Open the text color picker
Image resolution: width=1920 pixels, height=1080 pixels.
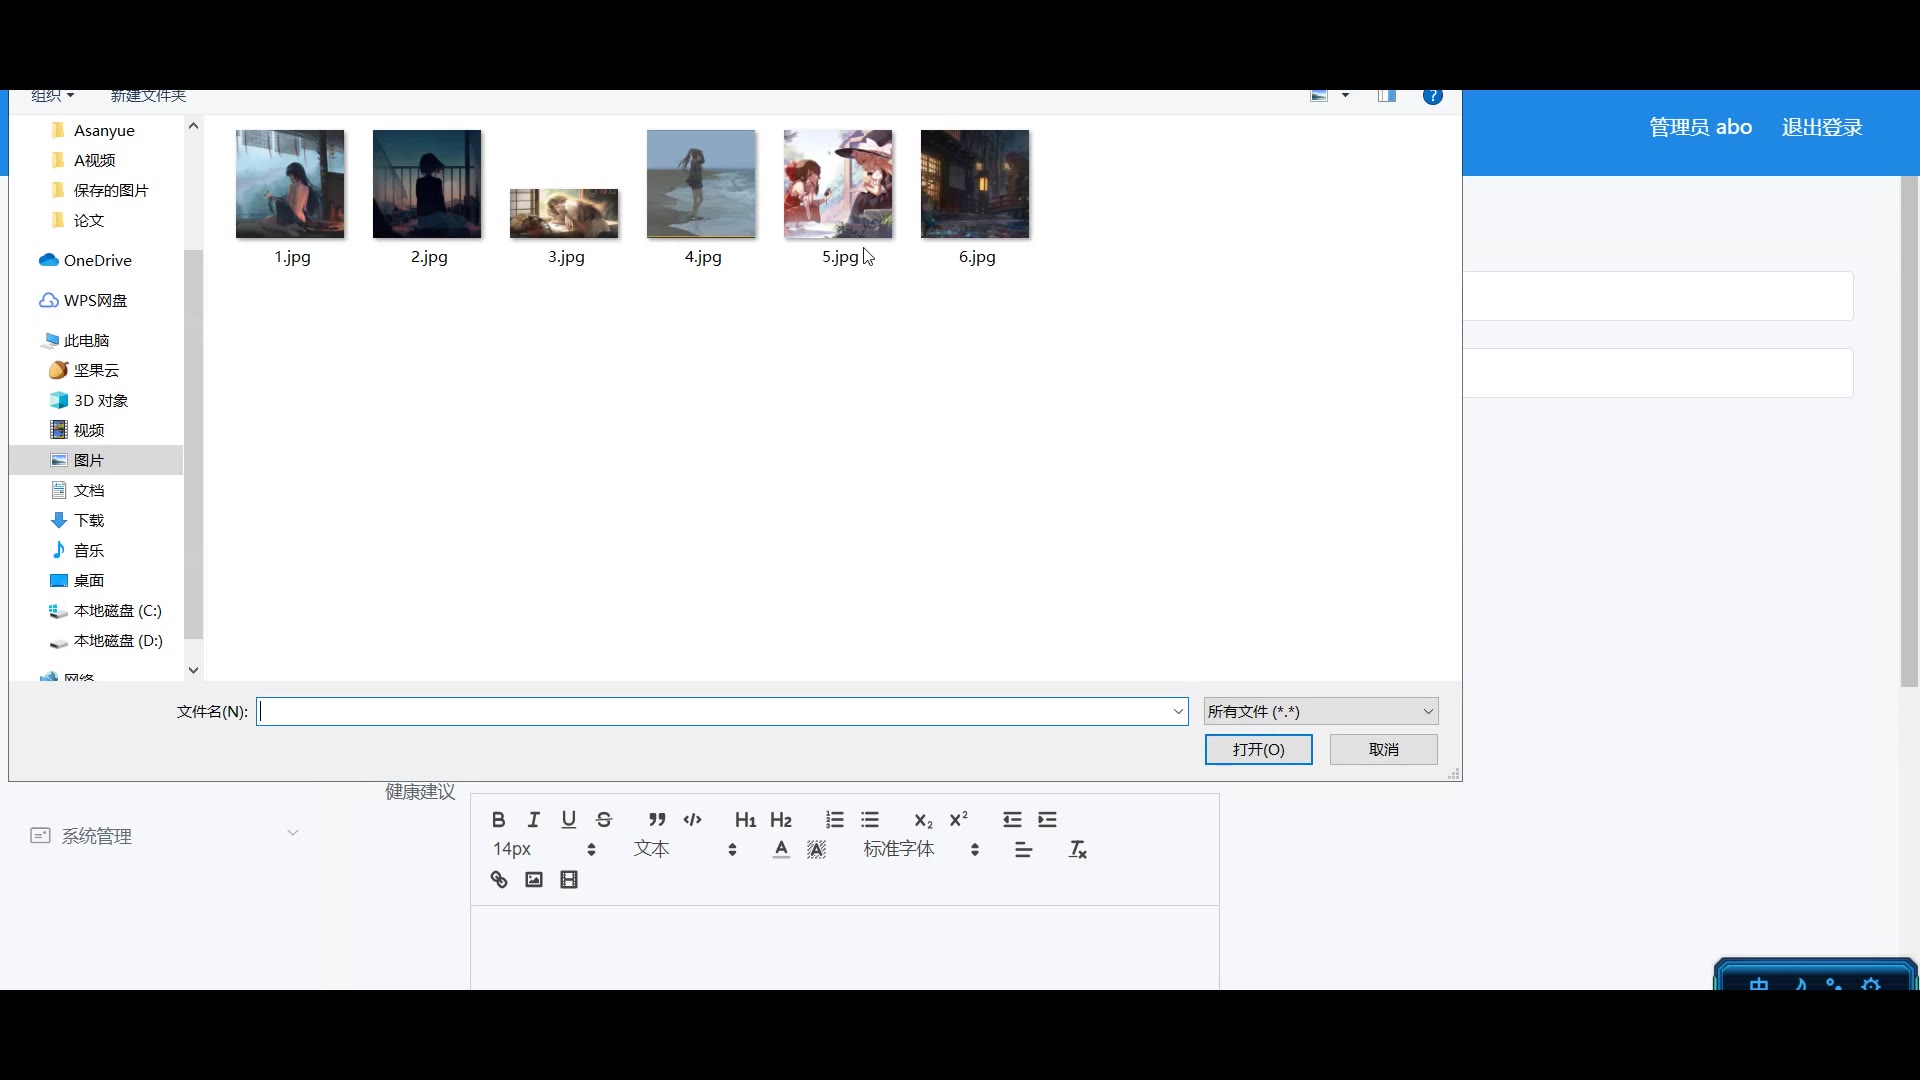pyautogui.click(x=781, y=850)
